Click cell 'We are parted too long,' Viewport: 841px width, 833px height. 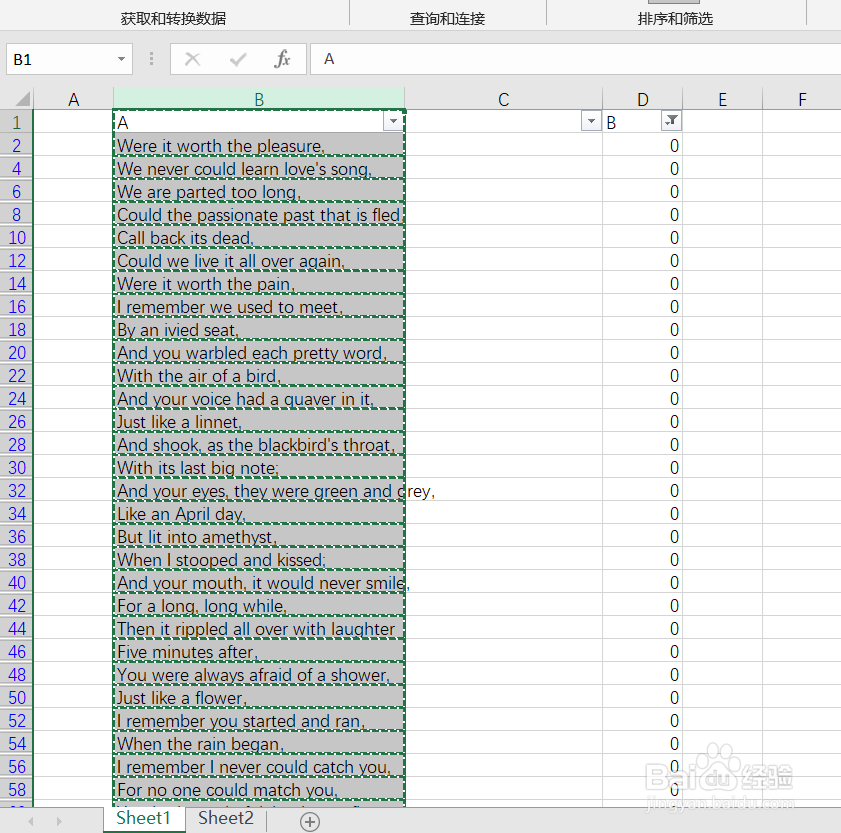259,191
